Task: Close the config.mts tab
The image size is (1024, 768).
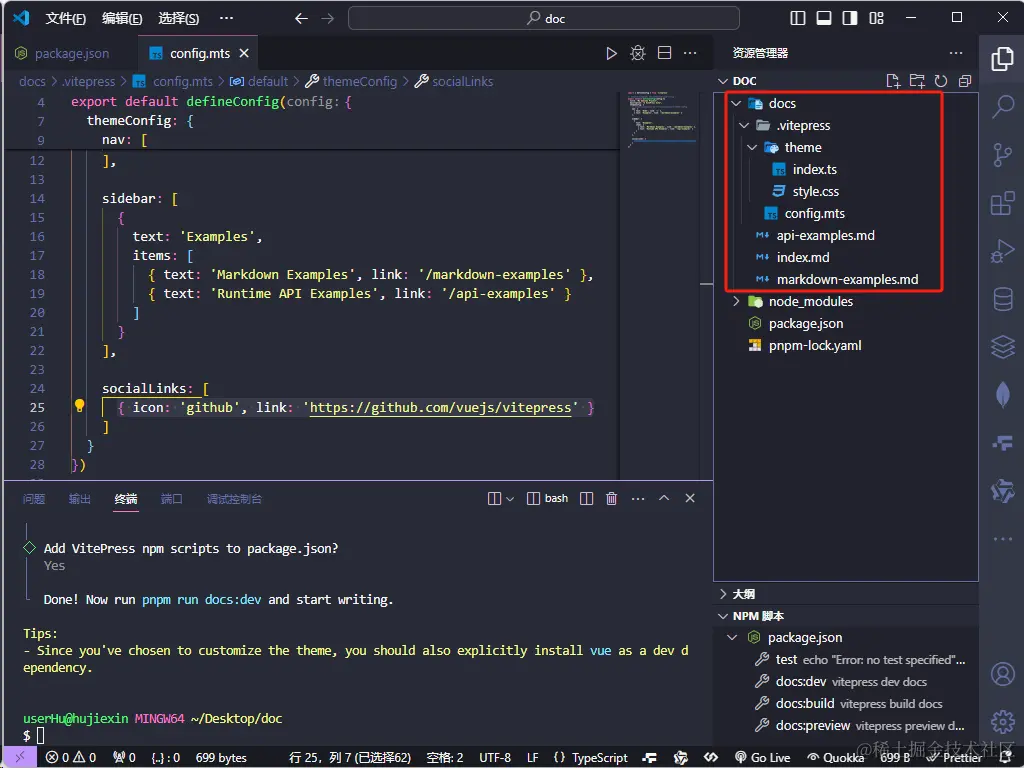Action: tap(244, 53)
